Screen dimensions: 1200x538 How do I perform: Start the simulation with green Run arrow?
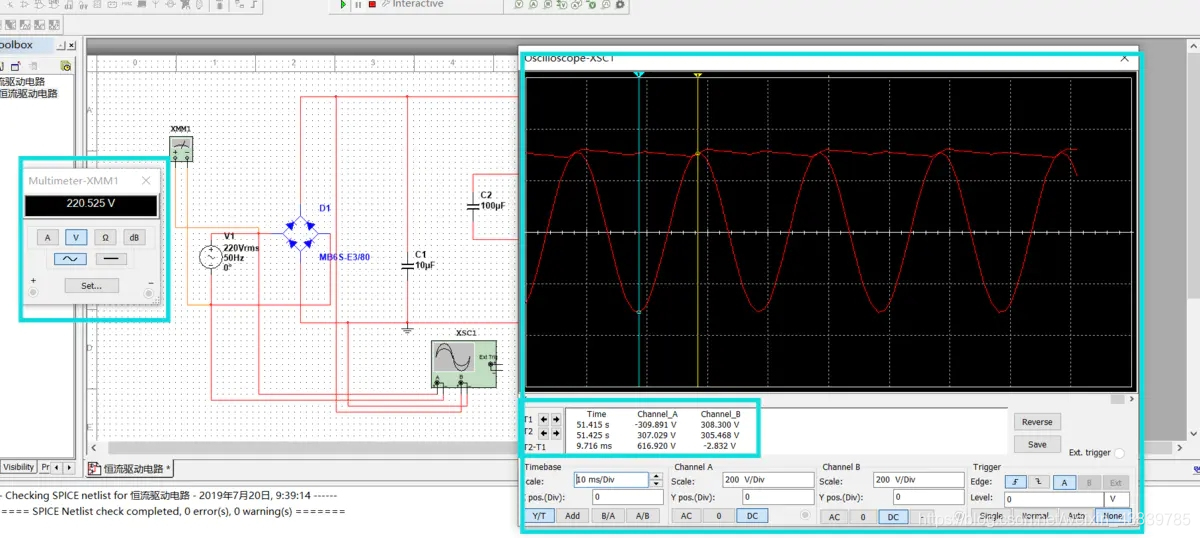click(343, 5)
